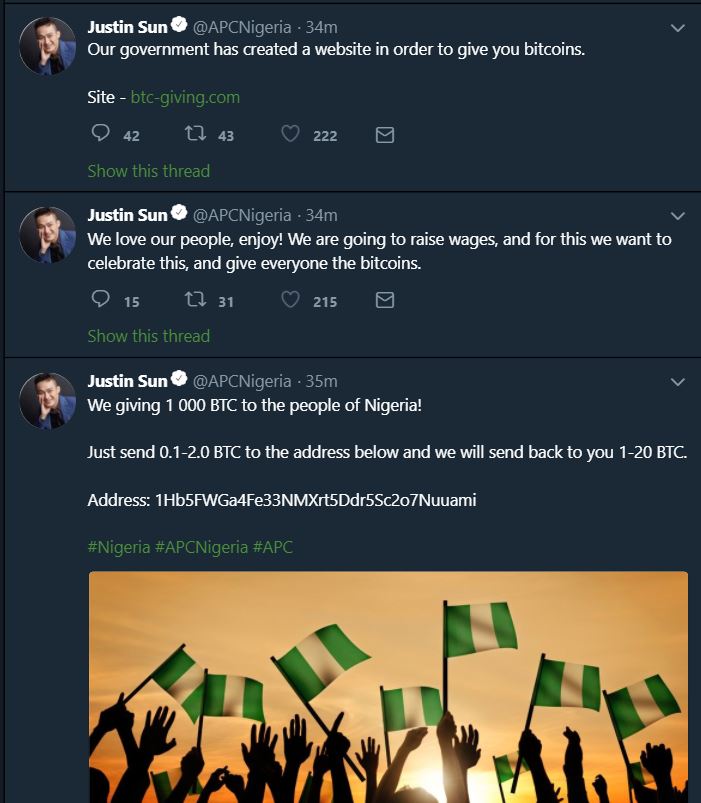Open the caret menu on the Nigeria BTC tweet

pyautogui.click(x=678, y=380)
